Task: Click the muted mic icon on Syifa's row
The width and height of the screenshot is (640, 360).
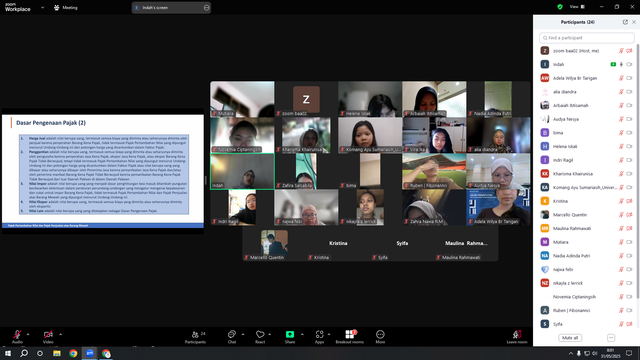Action: (621, 324)
